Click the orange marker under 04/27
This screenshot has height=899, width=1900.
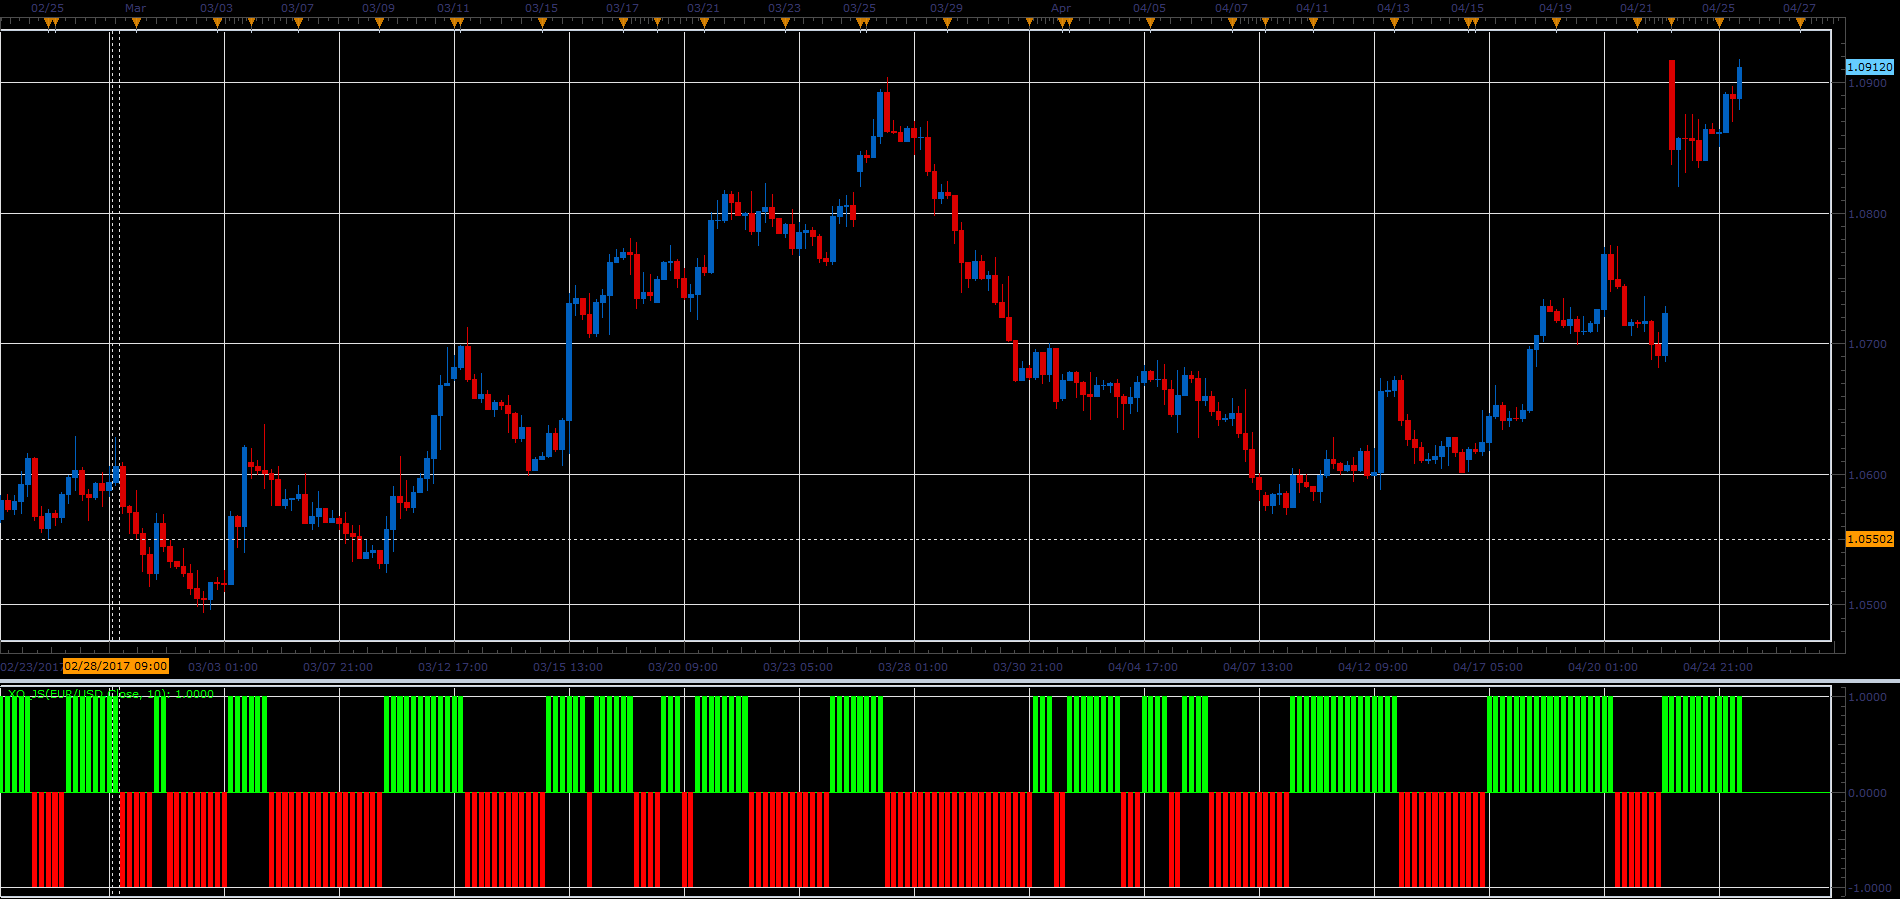pos(1800,22)
